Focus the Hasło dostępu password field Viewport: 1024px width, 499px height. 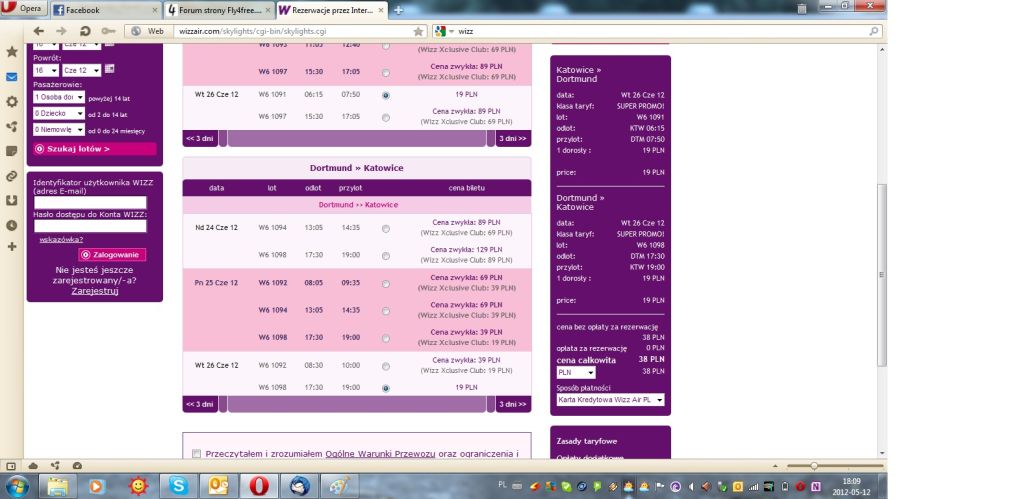(90, 226)
